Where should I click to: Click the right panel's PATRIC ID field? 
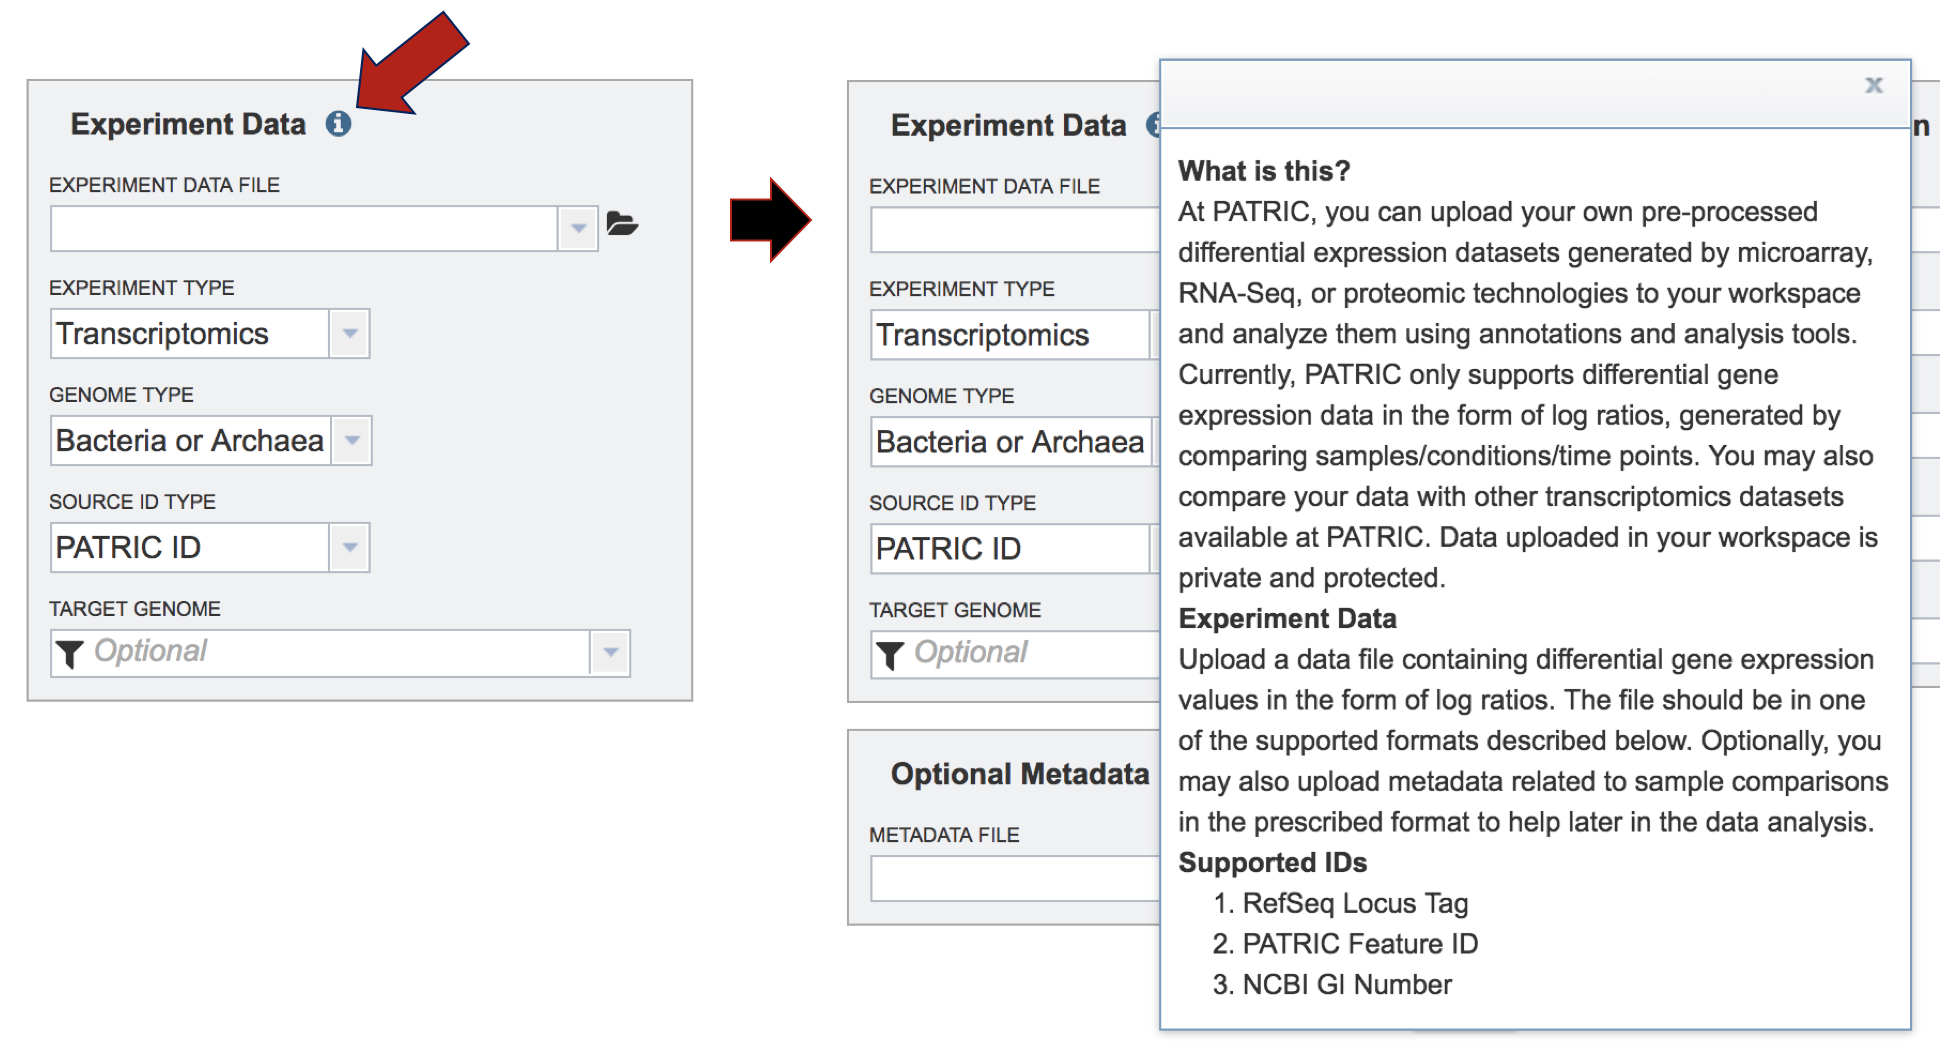click(x=1010, y=549)
